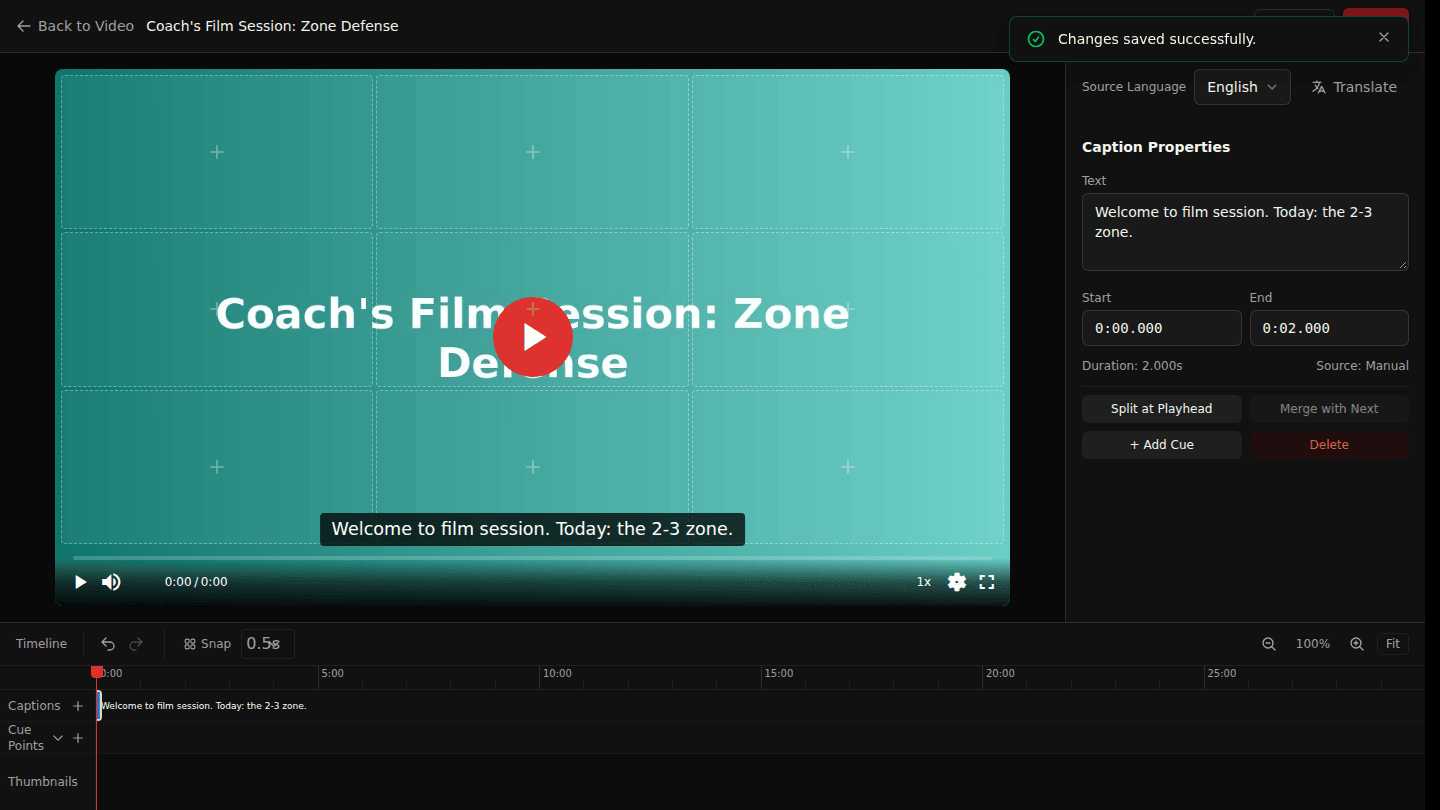The width and height of the screenshot is (1440, 810).
Task: Add a cue point with the plus icon
Action: coord(78,738)
